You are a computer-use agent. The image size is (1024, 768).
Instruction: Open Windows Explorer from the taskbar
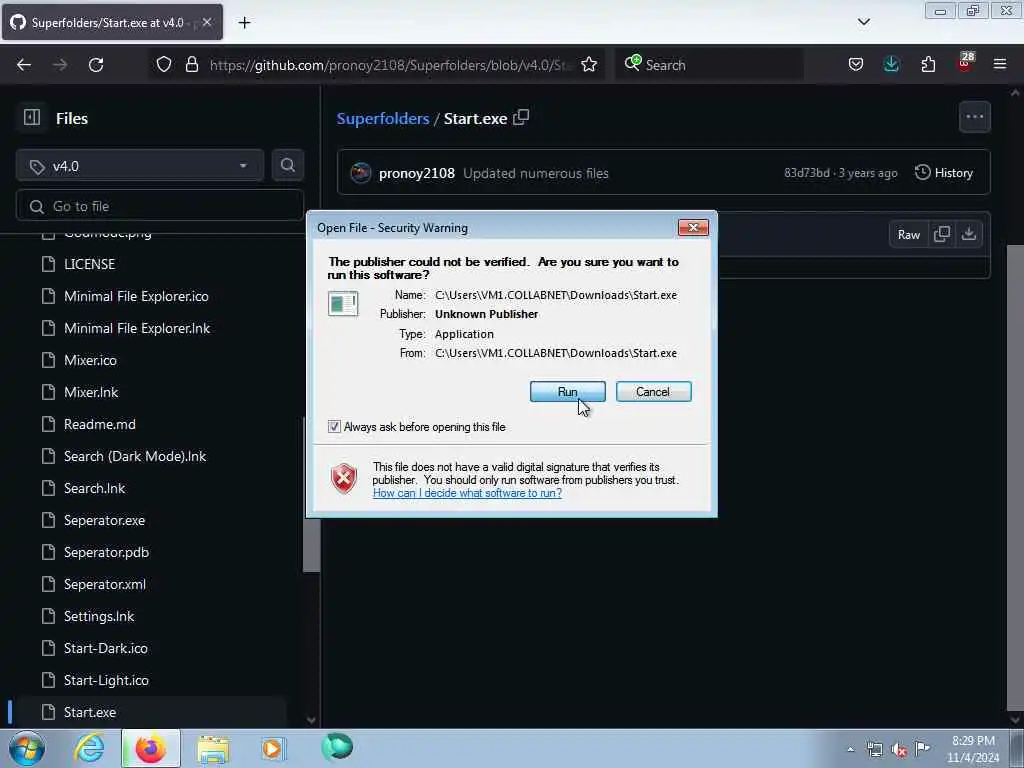pos(213,748)
